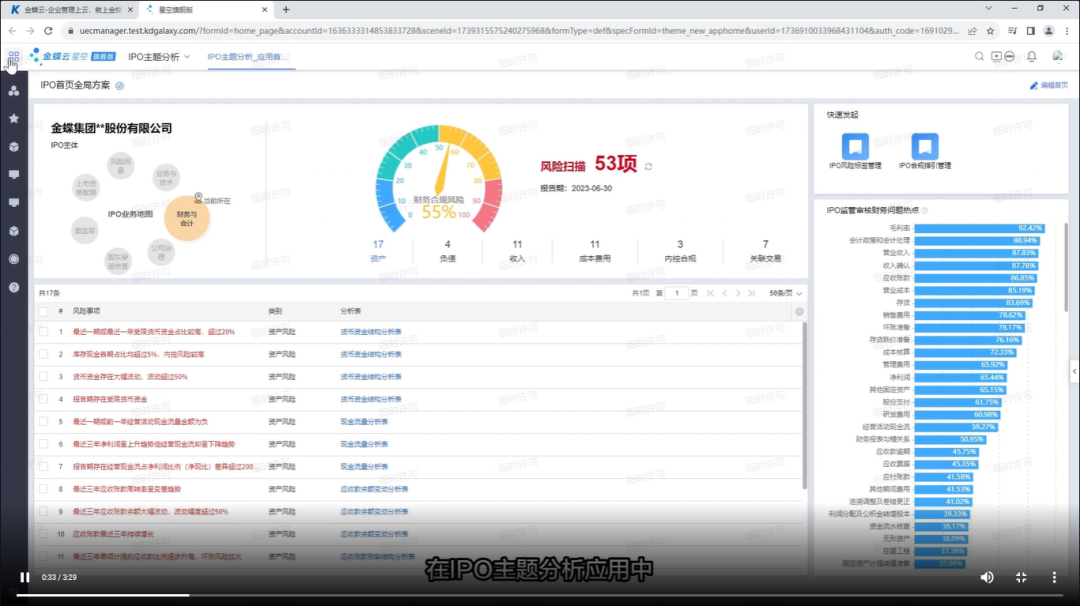Click the 金蝶云星空 logo

[73, 56]
